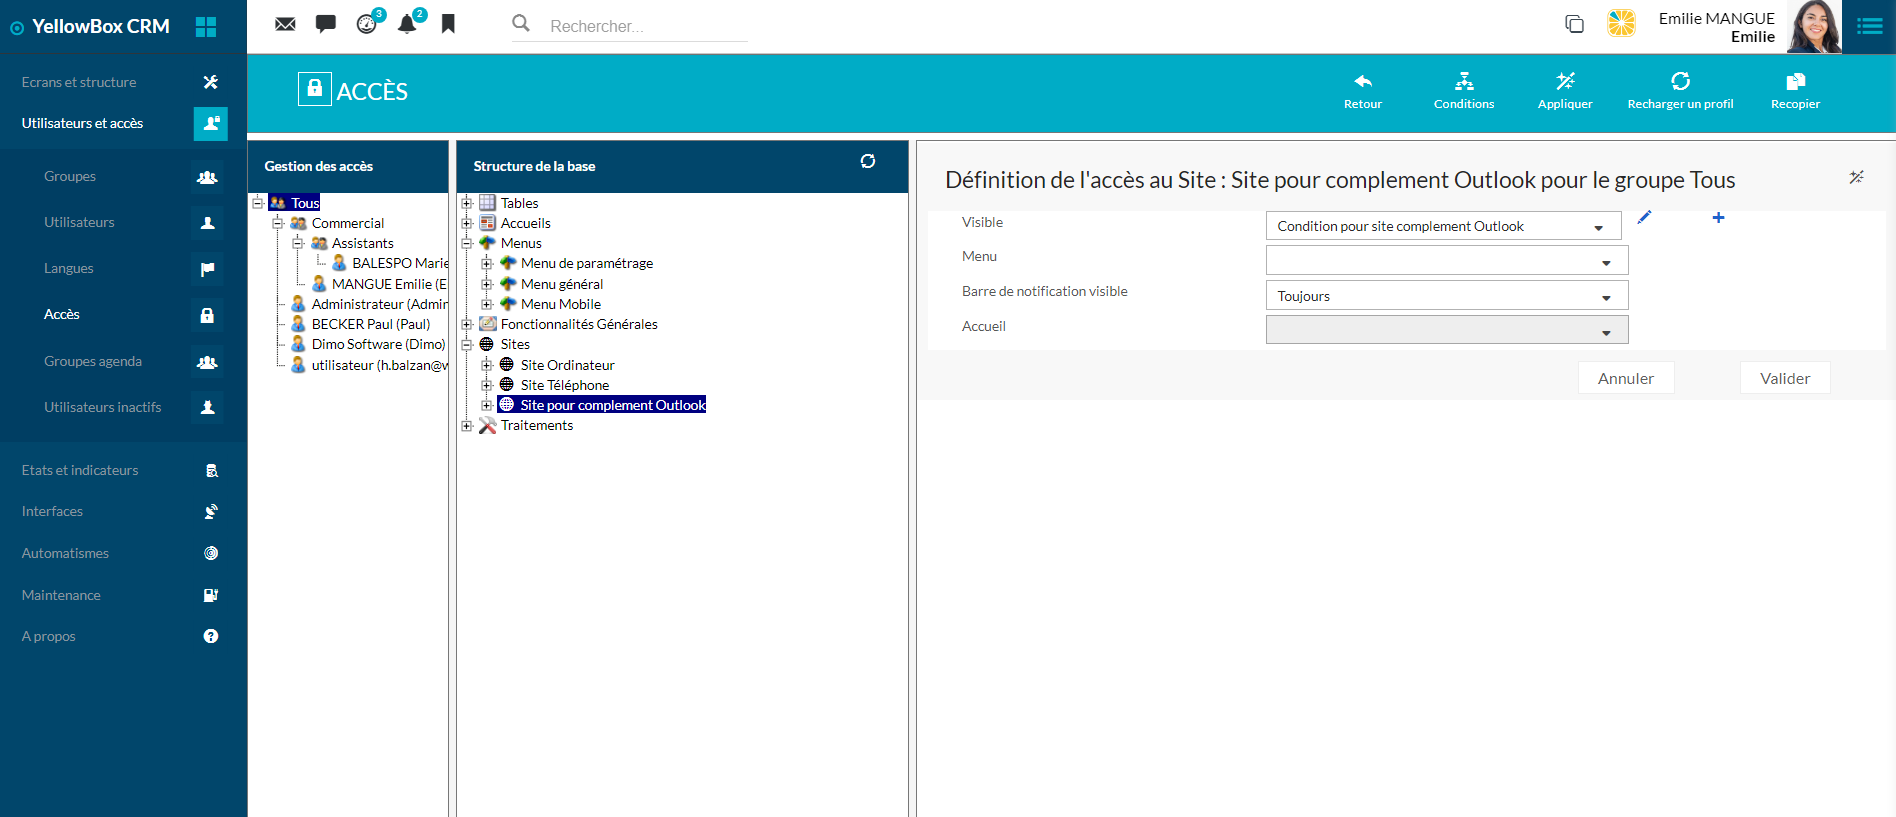Click the bookmark icon in top bar
The width and height of the screenshot is (1896, 817).
point(448,24)
